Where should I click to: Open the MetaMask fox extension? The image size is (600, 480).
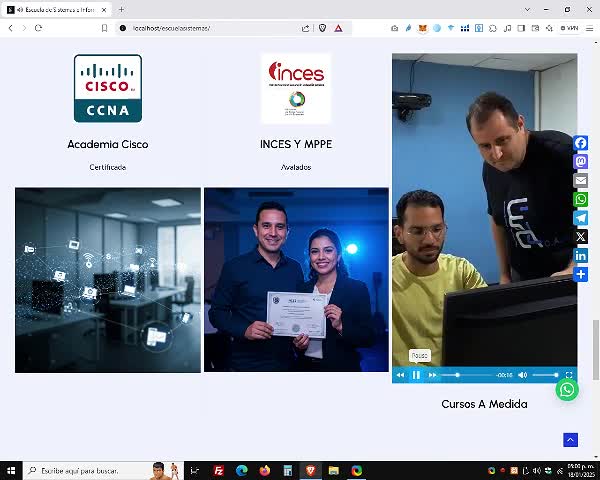pyautogui.click(x=422, y=28)
